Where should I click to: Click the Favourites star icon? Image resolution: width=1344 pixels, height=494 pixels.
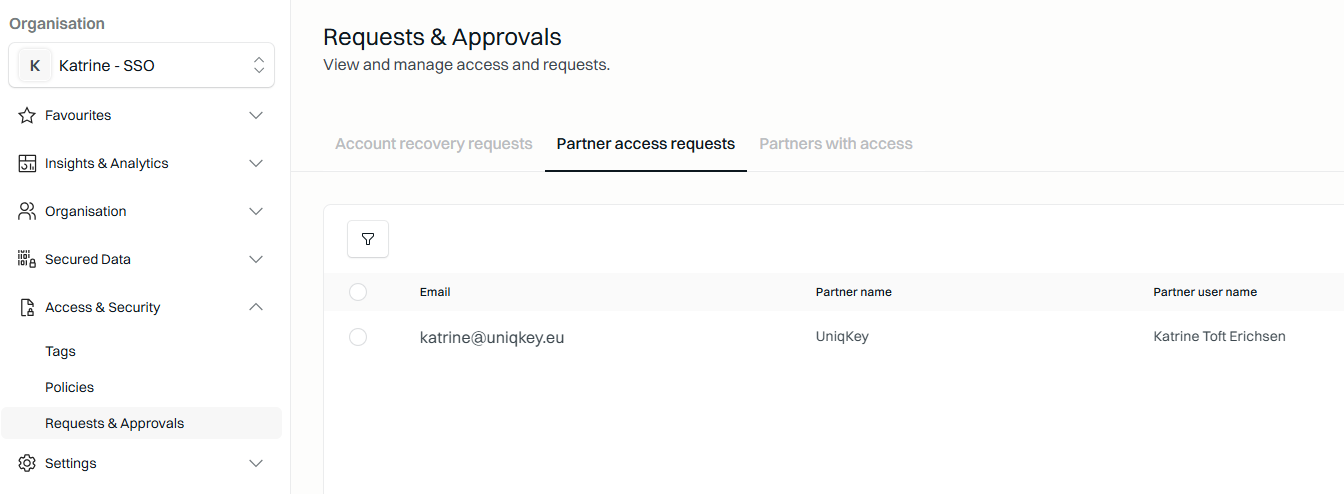pyautogui.click(x=27, y=115)
